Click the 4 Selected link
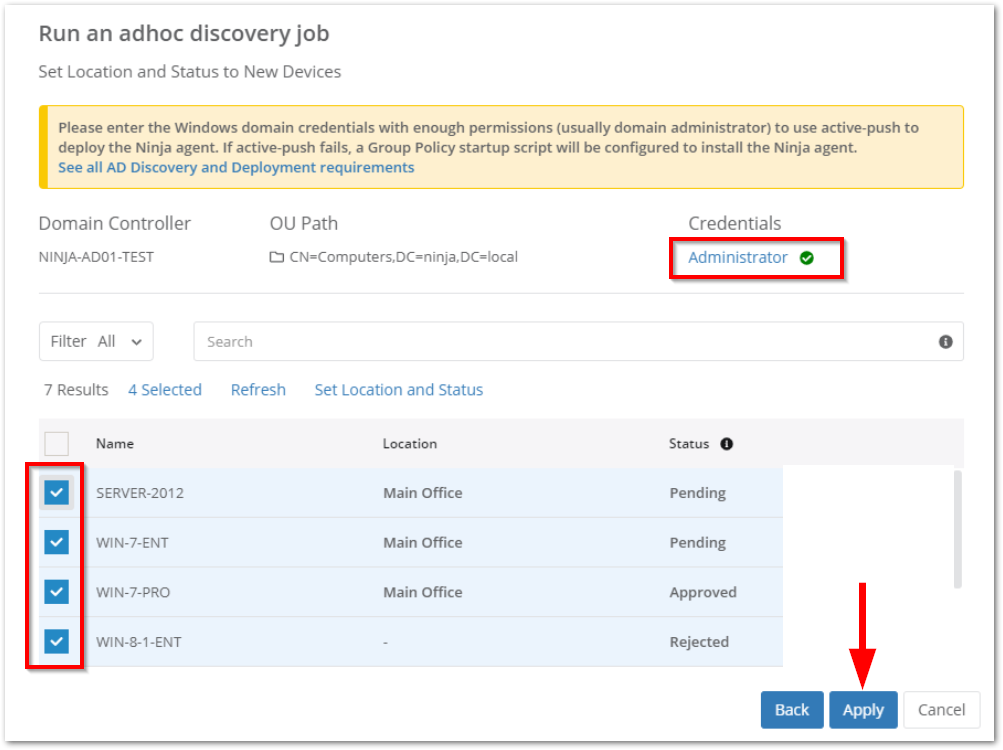The height and width of the screenshot is (750, 1003). pos(165,390)
